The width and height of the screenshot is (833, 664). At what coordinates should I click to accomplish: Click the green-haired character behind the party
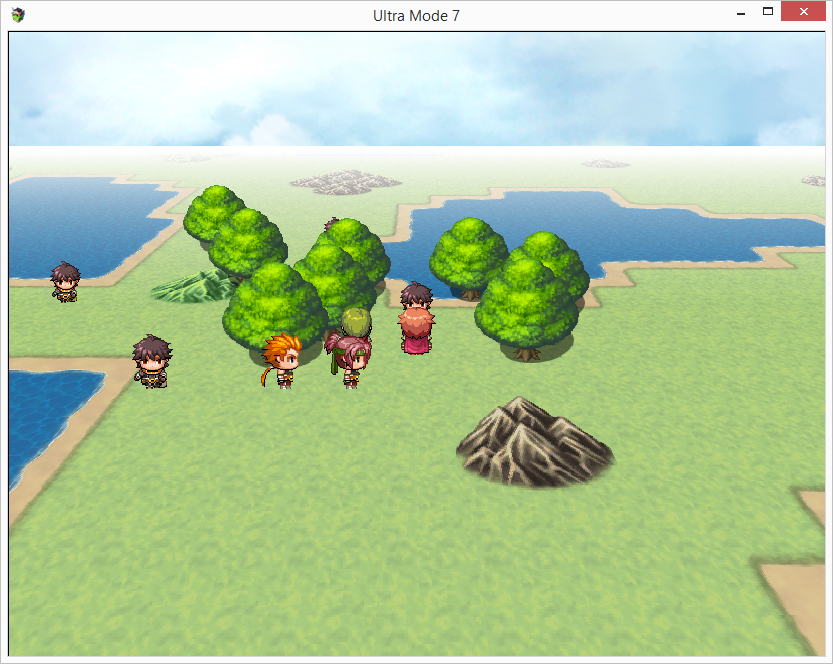[x=356, y=322]
